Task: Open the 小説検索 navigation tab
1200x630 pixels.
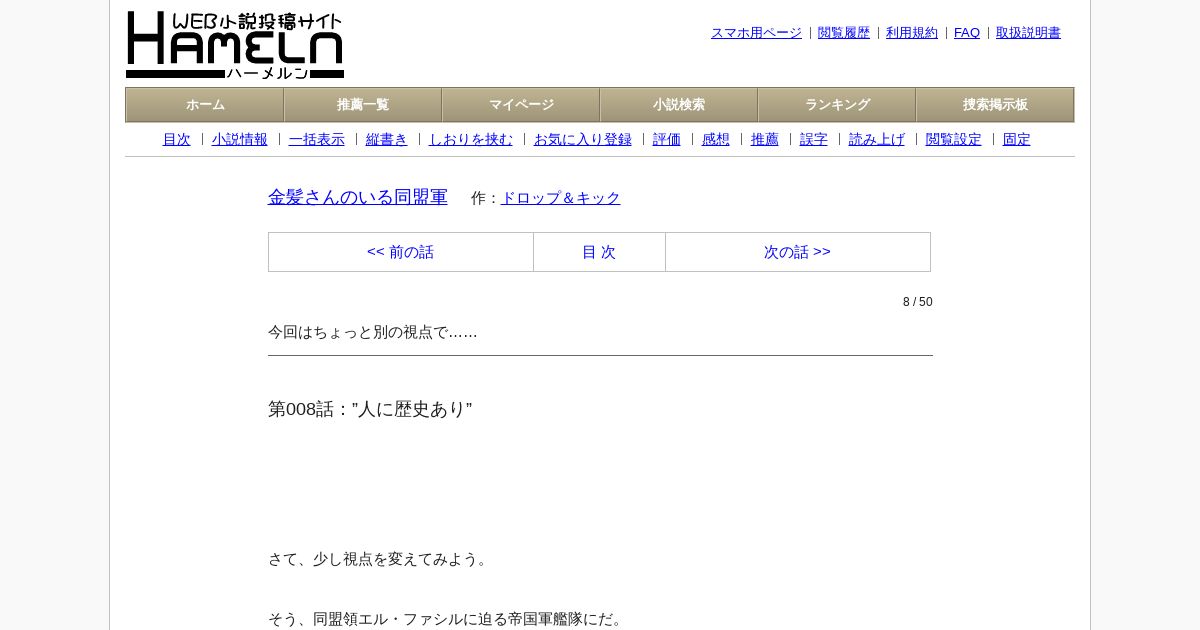Action: click(x=679, y=105)
